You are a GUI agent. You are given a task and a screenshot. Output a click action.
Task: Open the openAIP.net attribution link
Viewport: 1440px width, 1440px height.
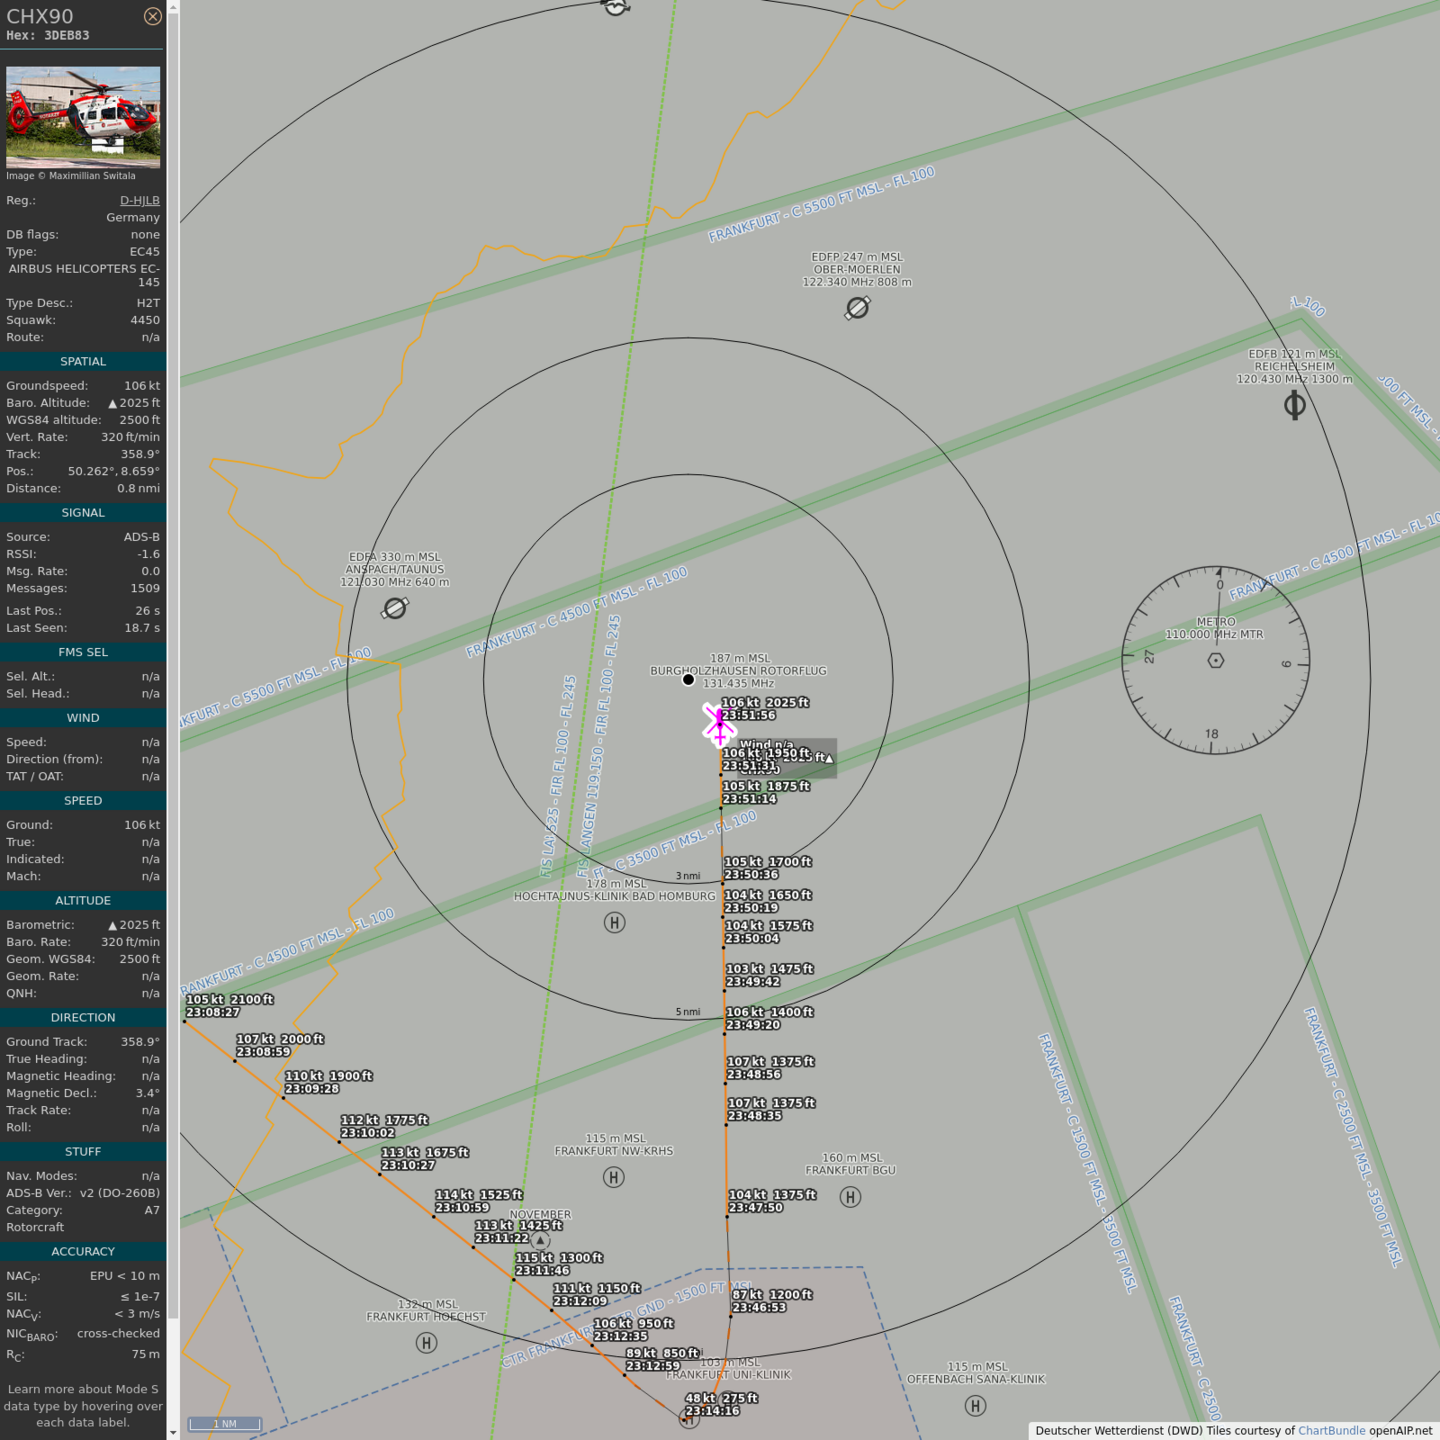click(1400, 1431)
